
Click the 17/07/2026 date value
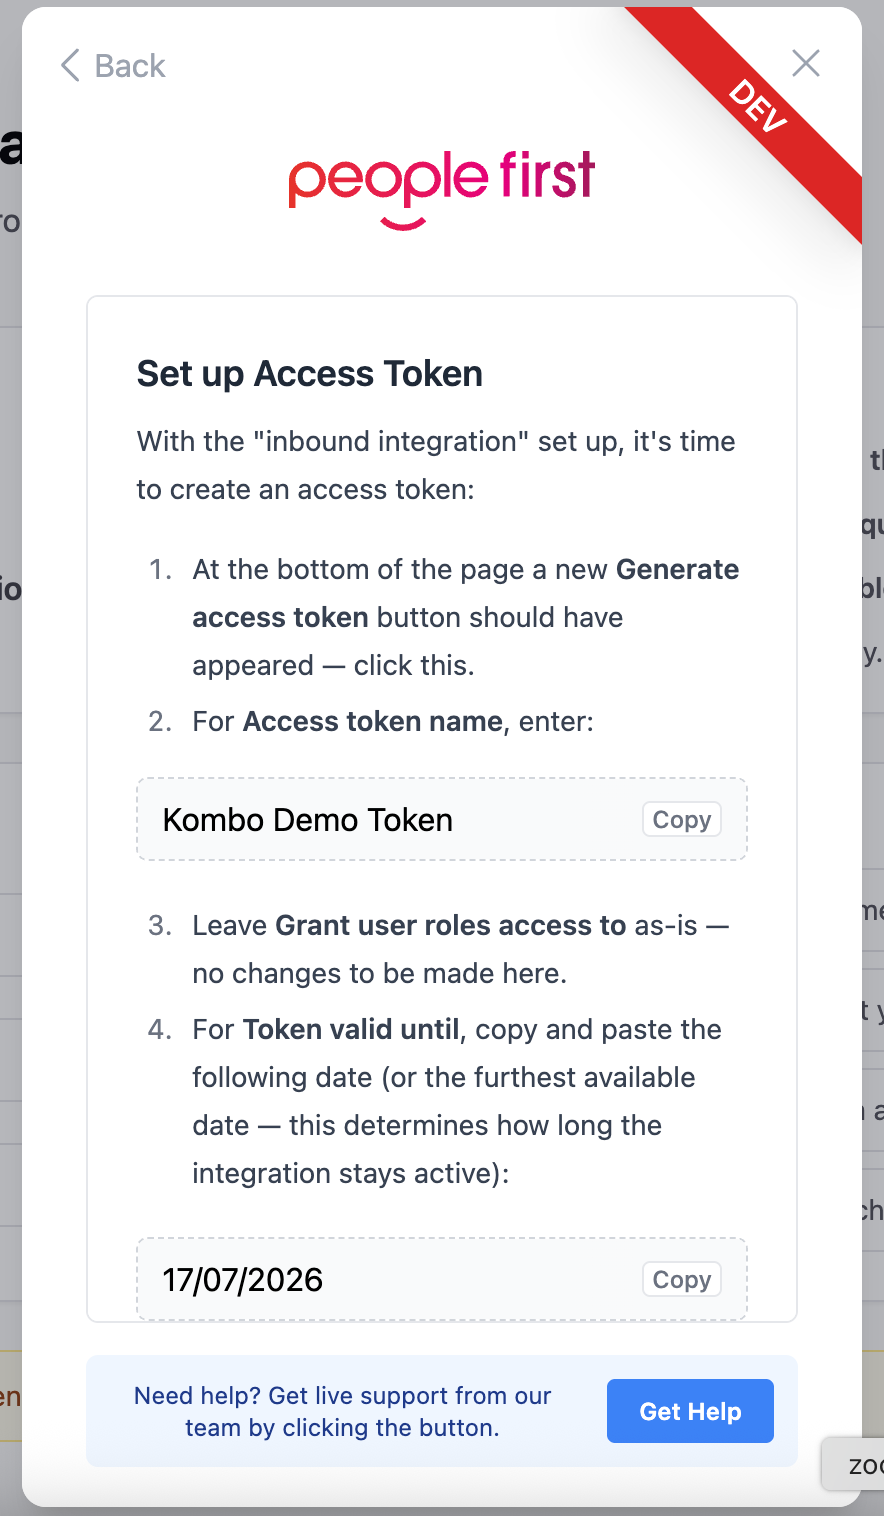tap(243, 1280)
